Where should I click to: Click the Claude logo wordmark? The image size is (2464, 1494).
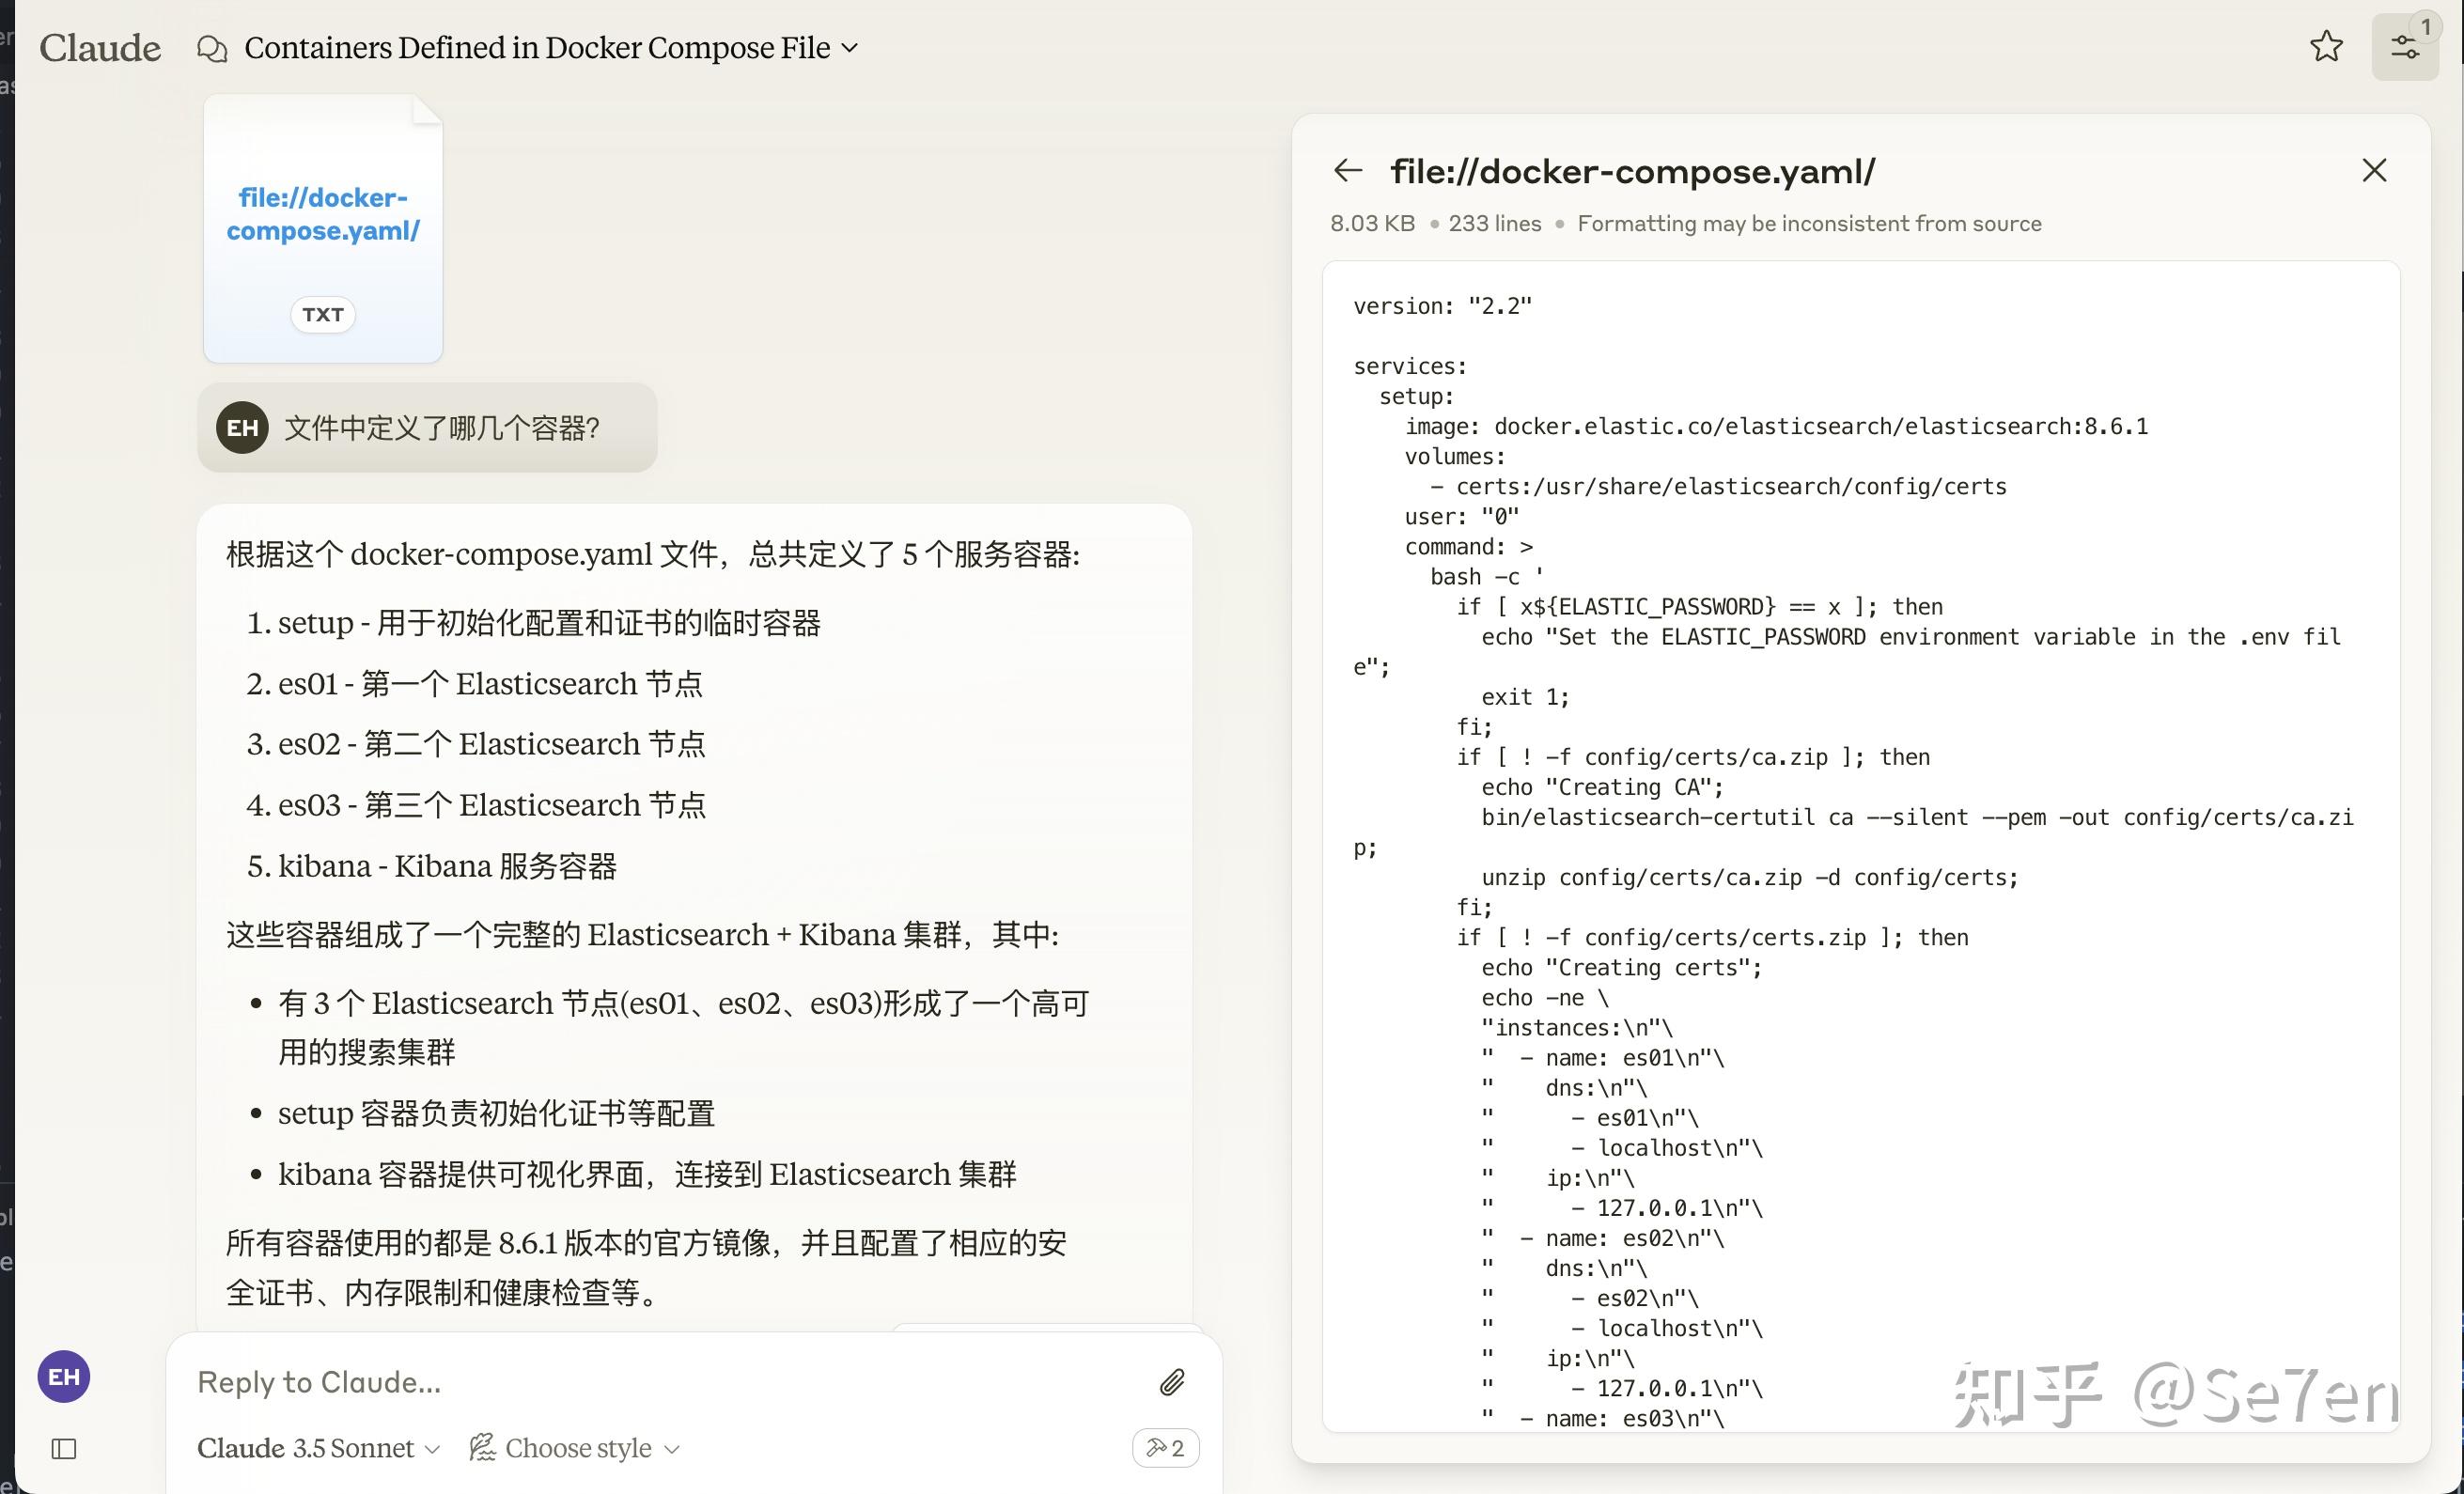(x=99, y=46)
